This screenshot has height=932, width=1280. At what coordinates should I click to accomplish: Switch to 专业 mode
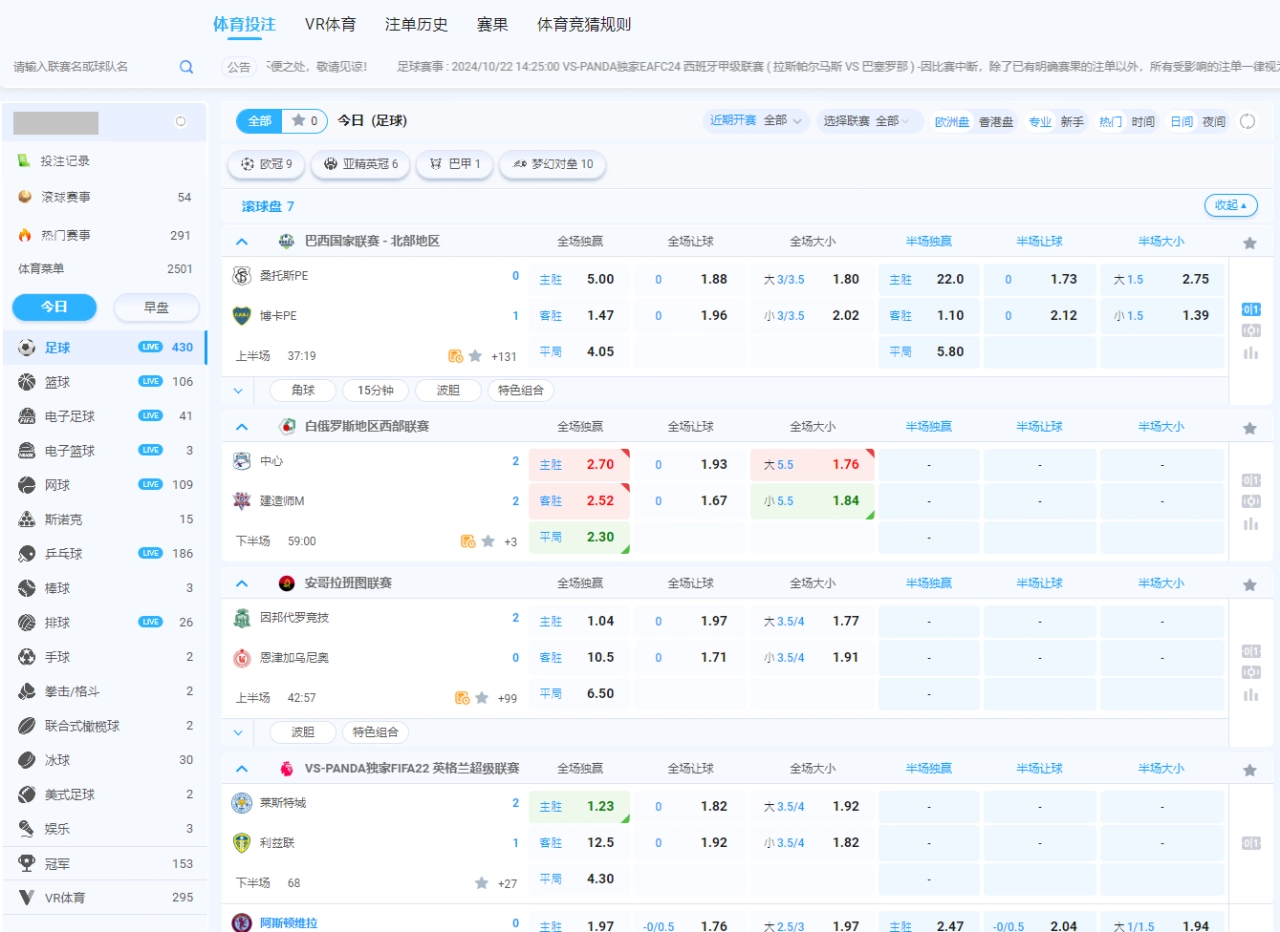[1040, 122]
